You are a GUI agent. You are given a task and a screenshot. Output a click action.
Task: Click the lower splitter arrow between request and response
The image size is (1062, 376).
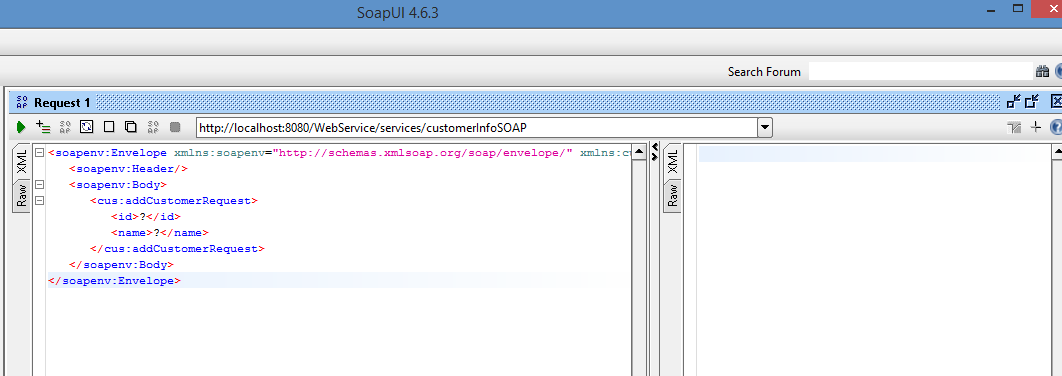pos(654,157)
